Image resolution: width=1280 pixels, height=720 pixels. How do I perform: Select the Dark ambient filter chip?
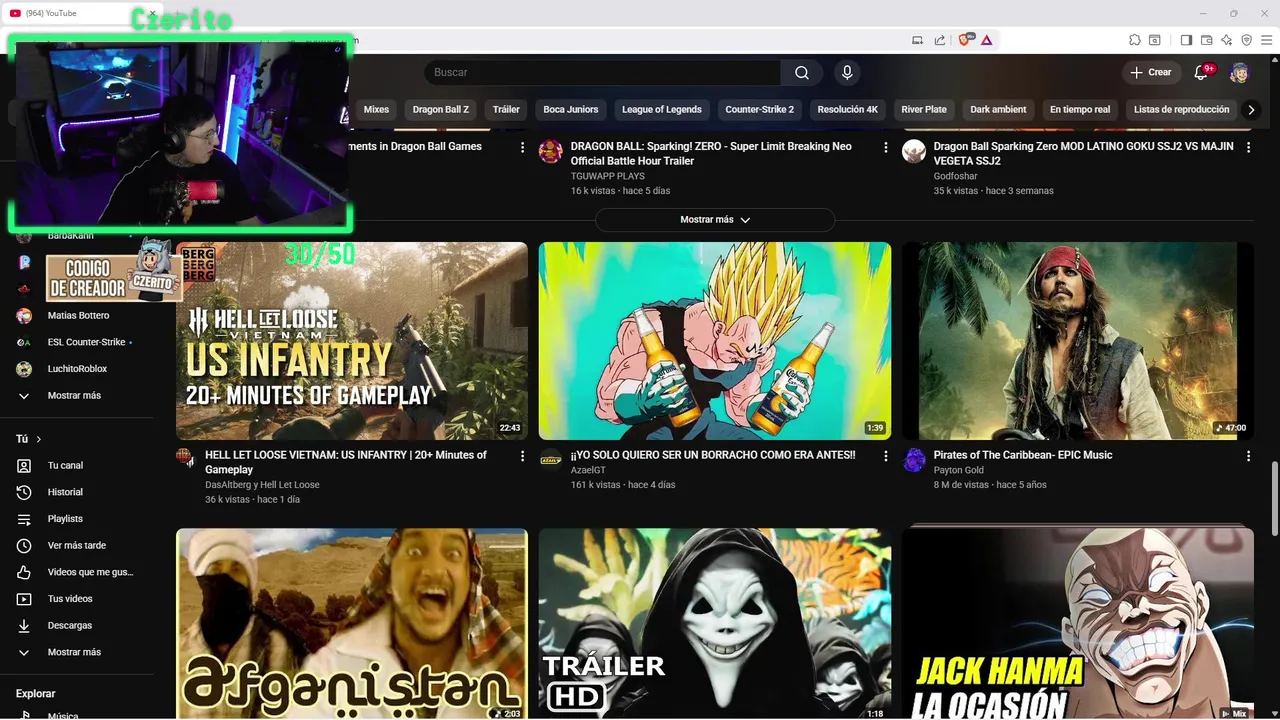[x=998, y=110]
